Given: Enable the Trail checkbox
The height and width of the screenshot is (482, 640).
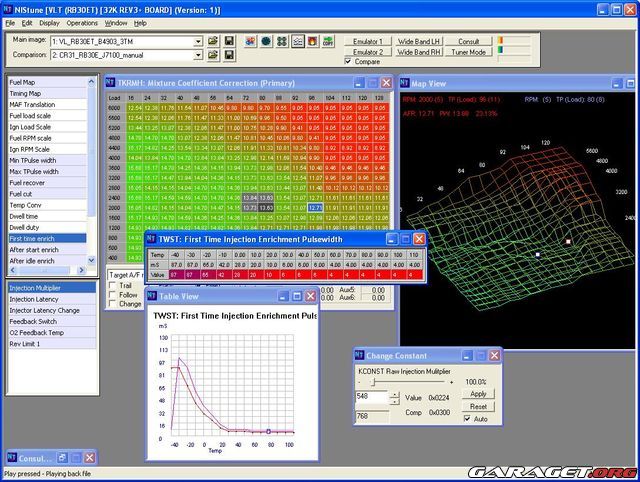Looking at the screenshot, I should (x=112, y=285).
